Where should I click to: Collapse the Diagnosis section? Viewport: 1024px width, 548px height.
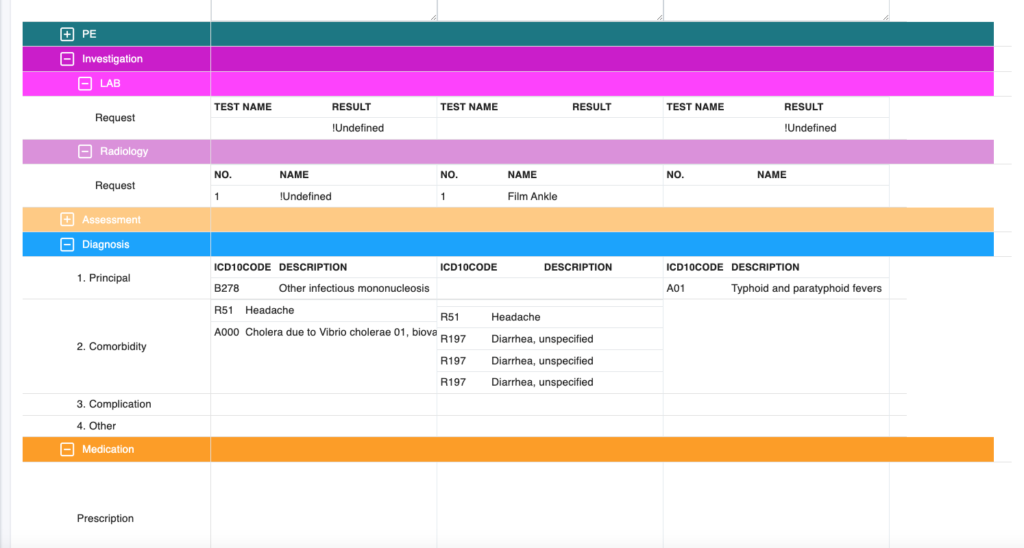pos(68,244)
